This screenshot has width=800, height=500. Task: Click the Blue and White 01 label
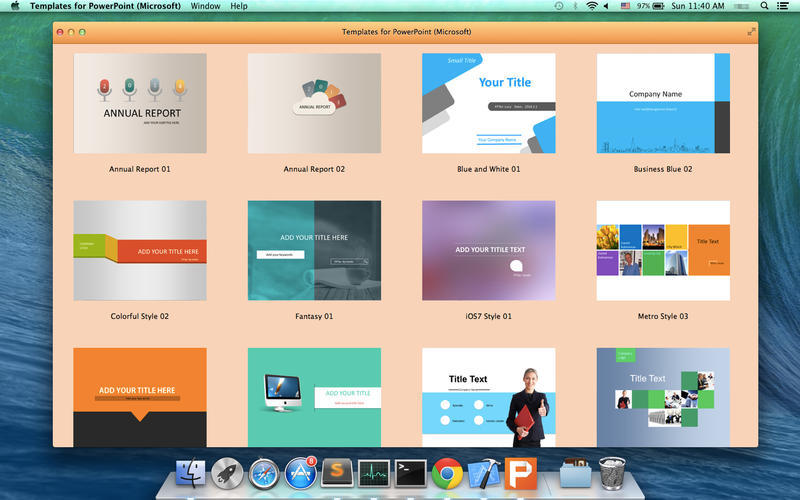click(489, 169)
